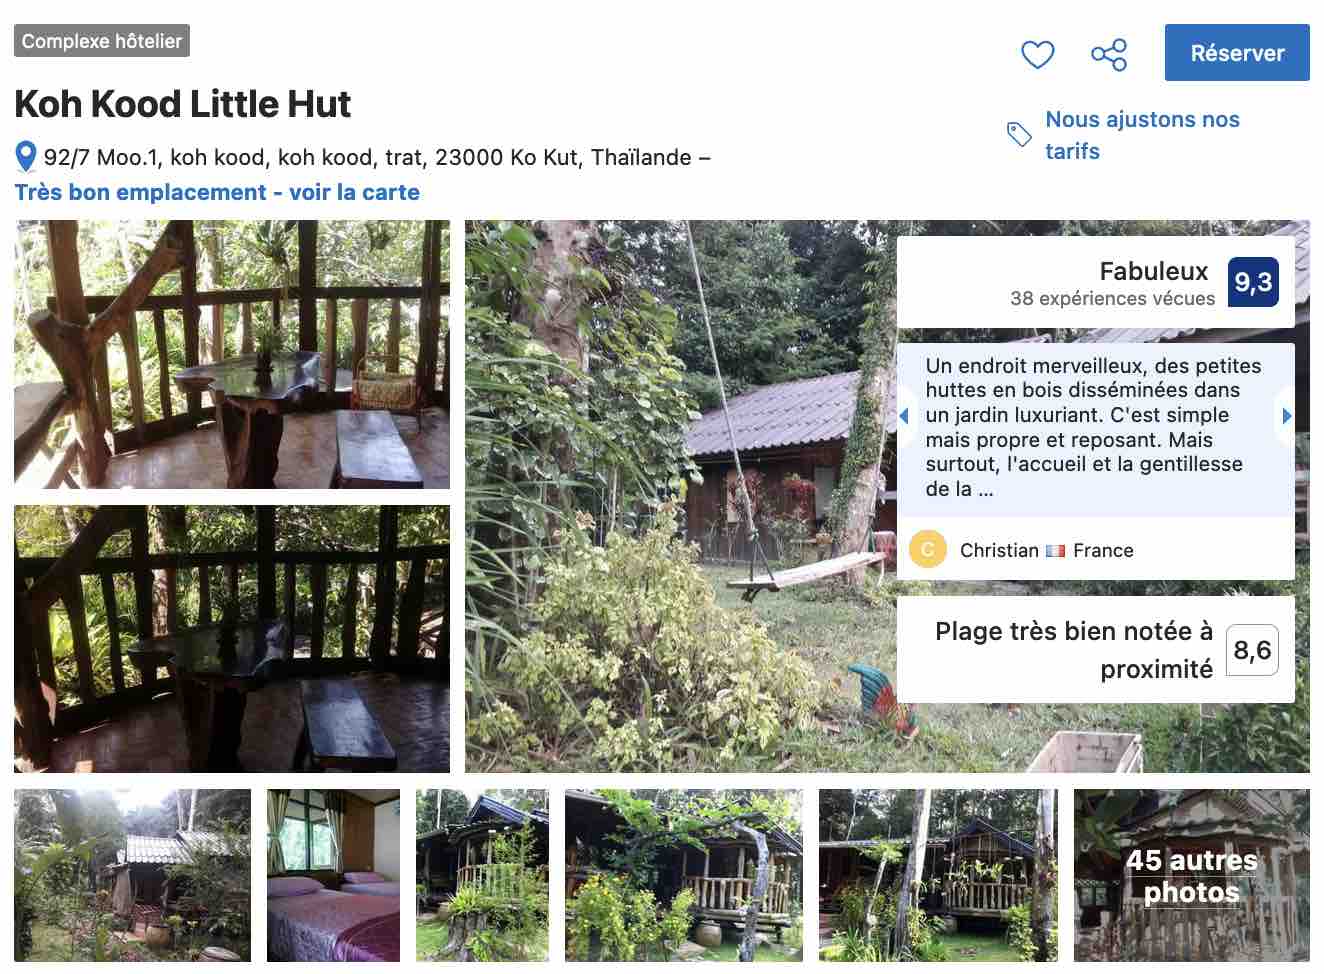The width and height of the screenshot is (1324, 974).
Task: Open the purple beds bedroom thumbnail
Action: [x=333, y=875]
